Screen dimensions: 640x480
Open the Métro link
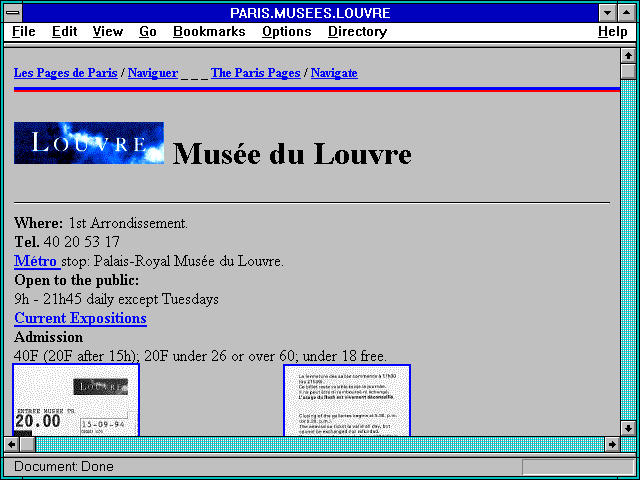point(37,261)
